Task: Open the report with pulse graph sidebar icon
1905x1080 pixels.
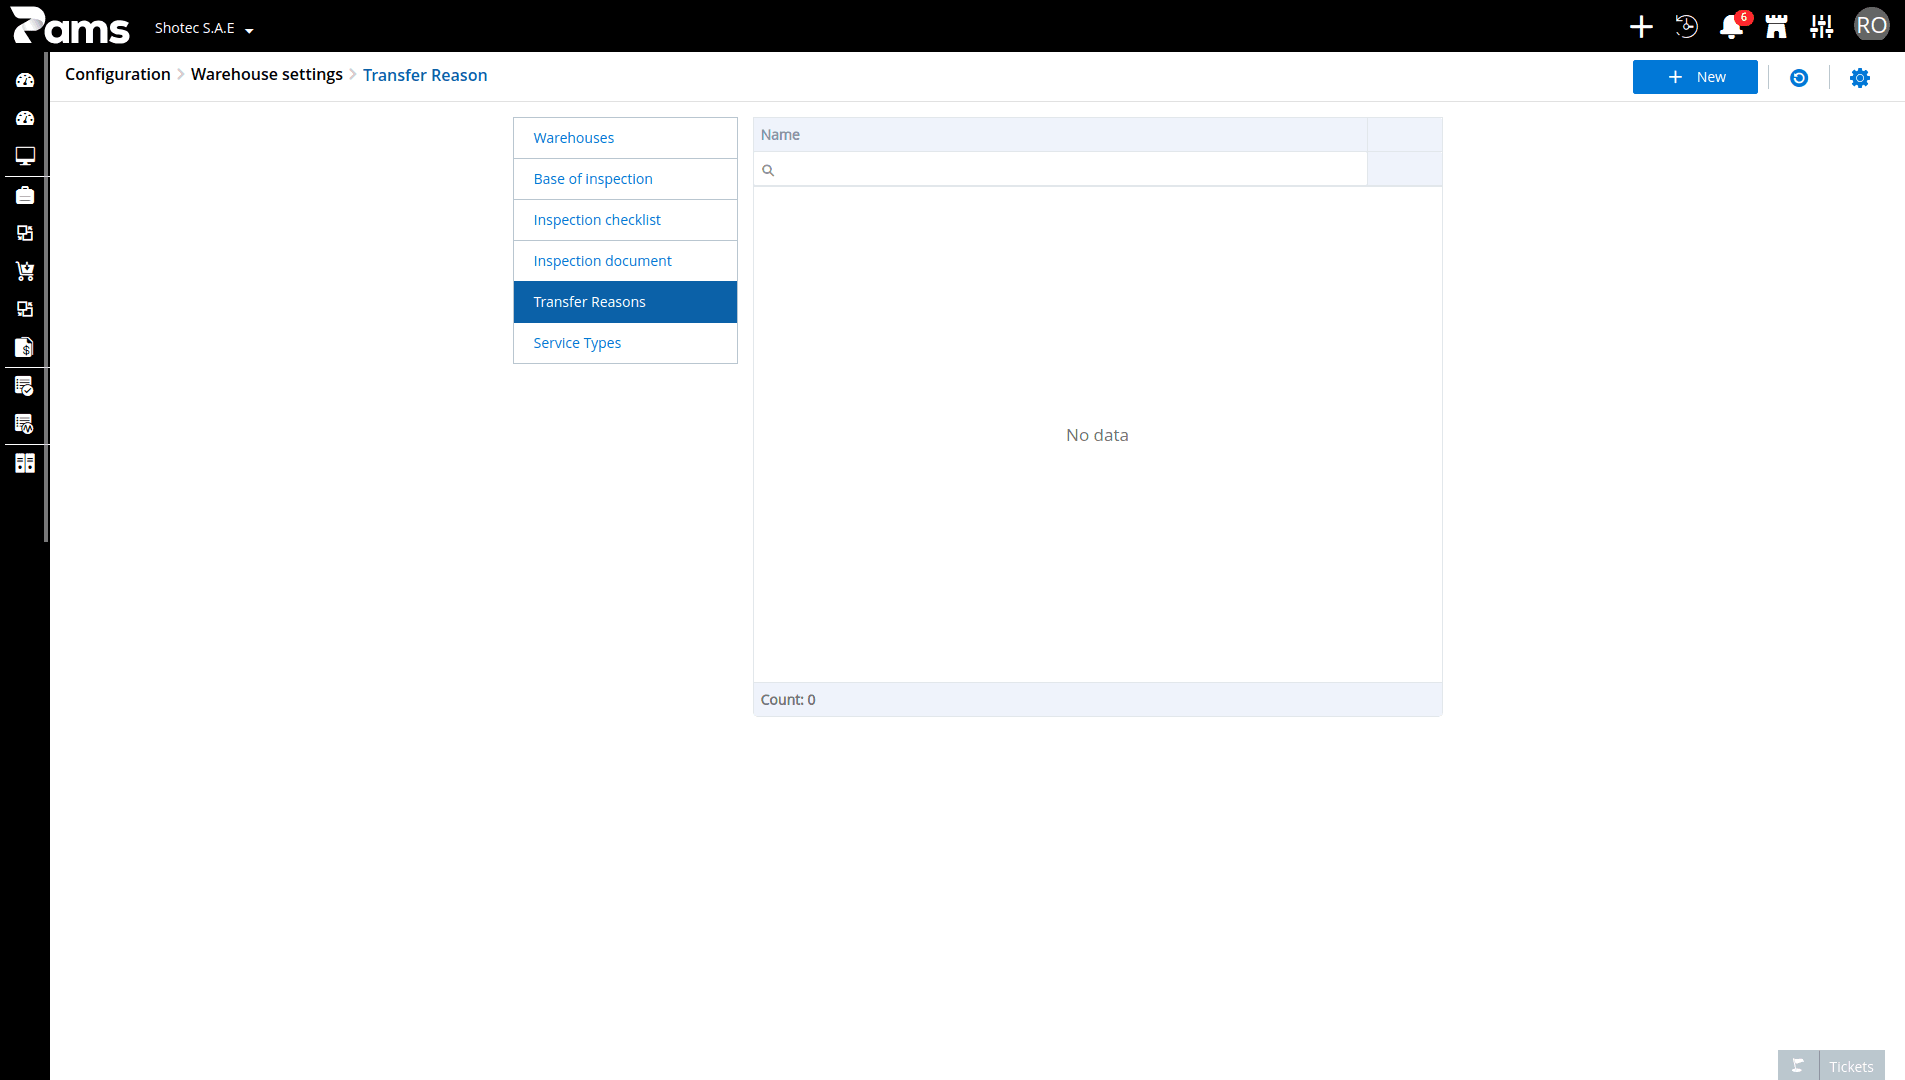Action: 25,424
